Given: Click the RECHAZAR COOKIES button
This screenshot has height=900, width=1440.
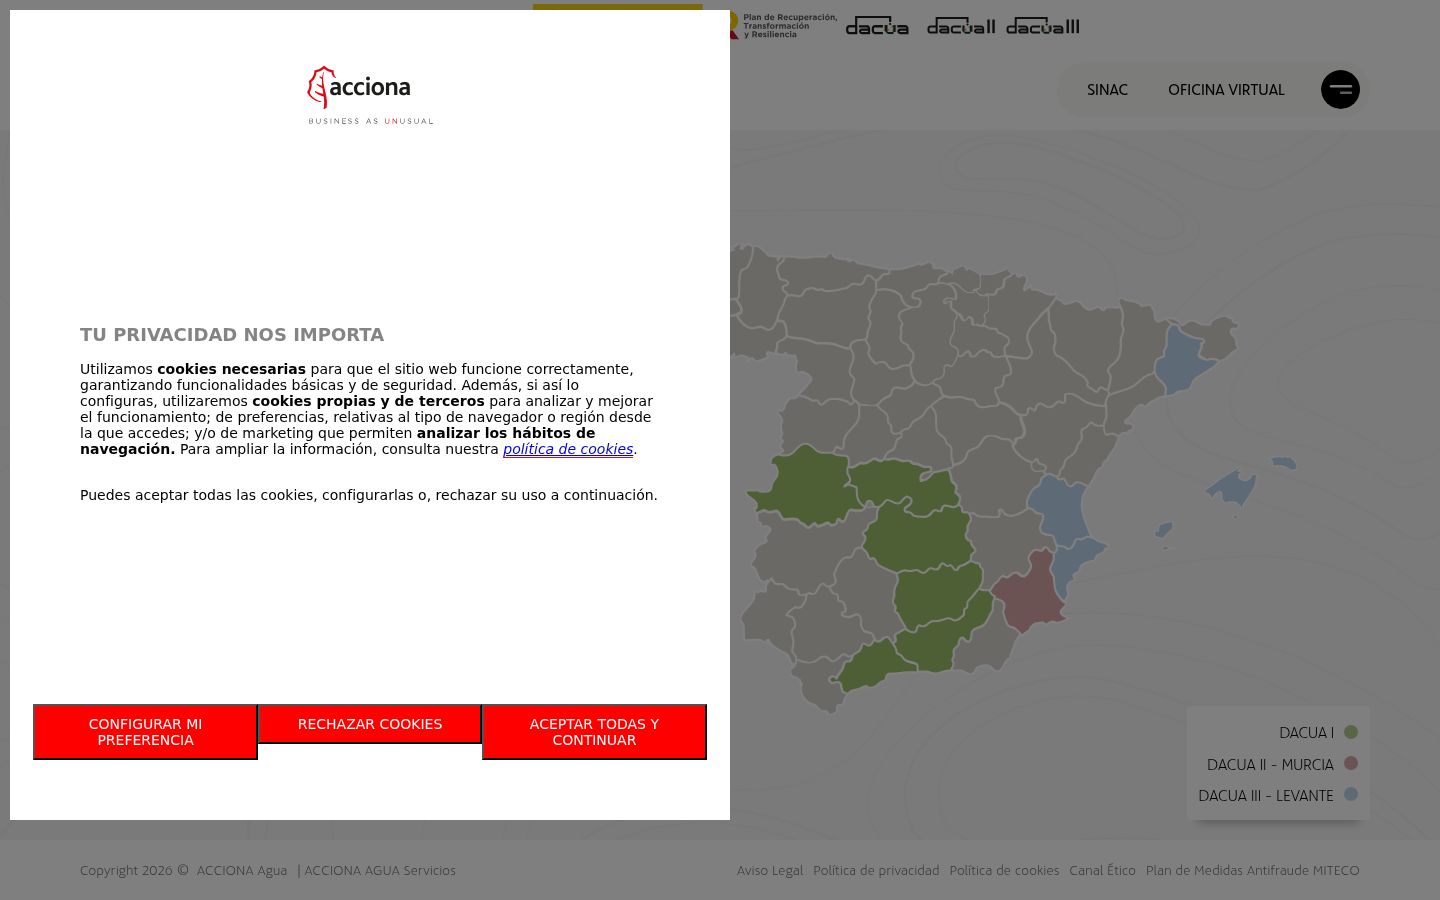Looking at the screenshot, I should tap(370, 724).
